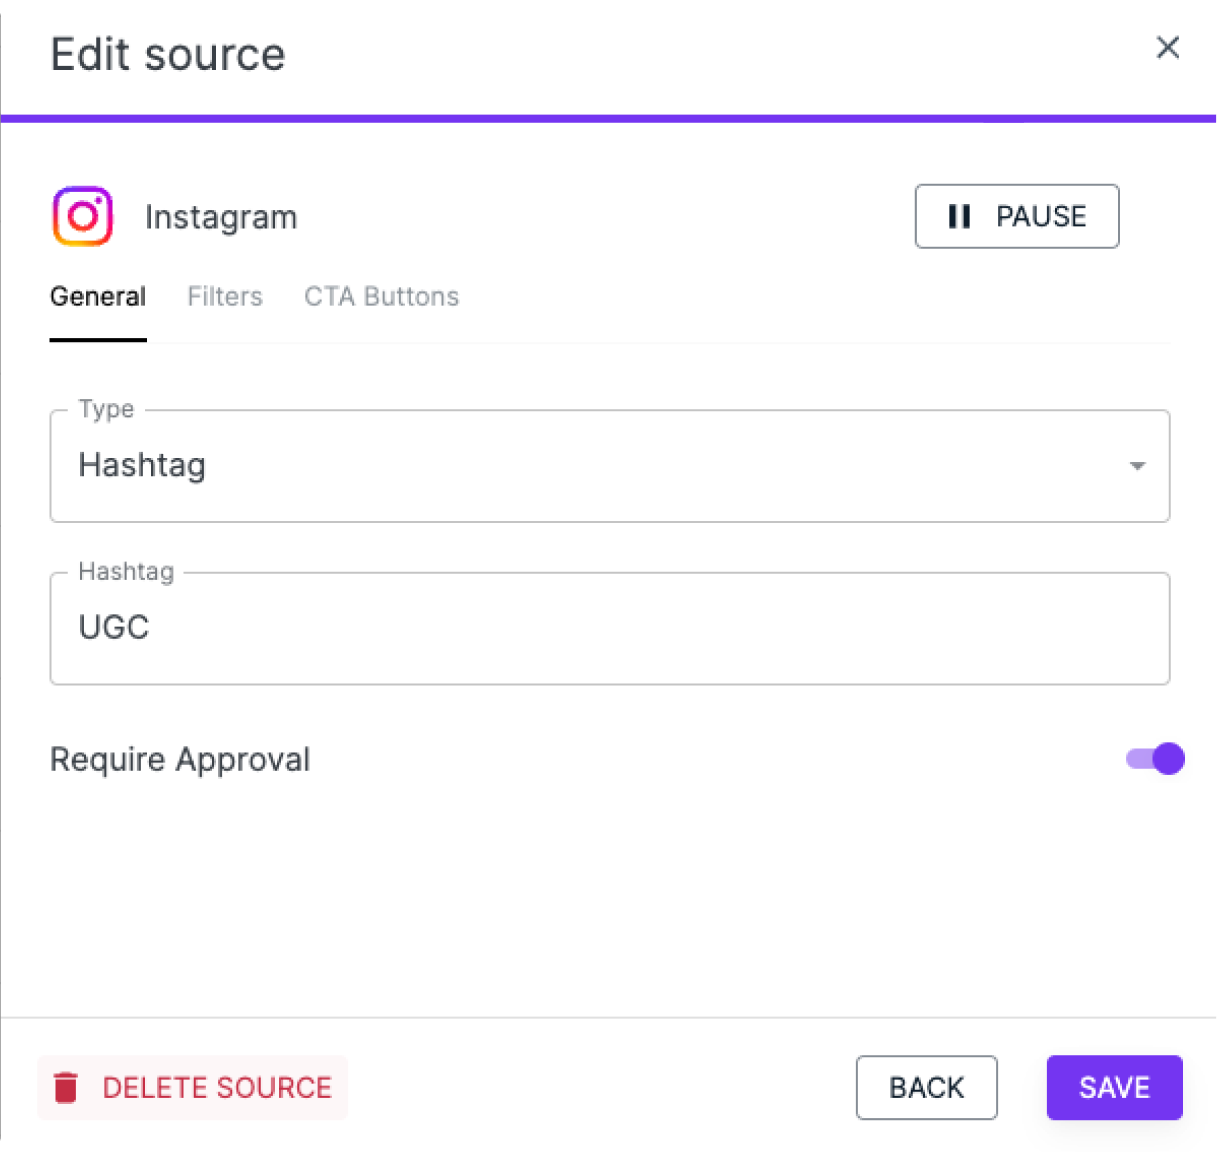
Task: Click the DELETE SOURCE text button
Action: [x=217, y=1087]
